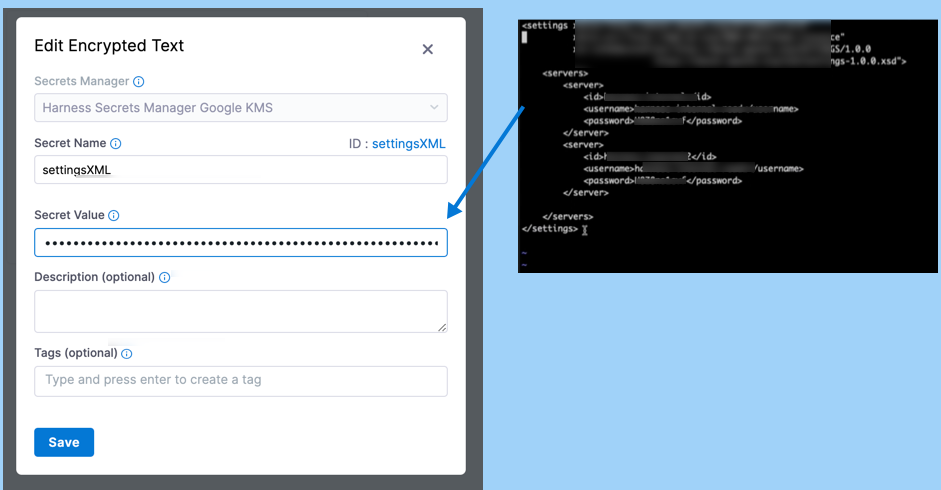Click the Edit Encrypted Text heading

coord(109,46)
